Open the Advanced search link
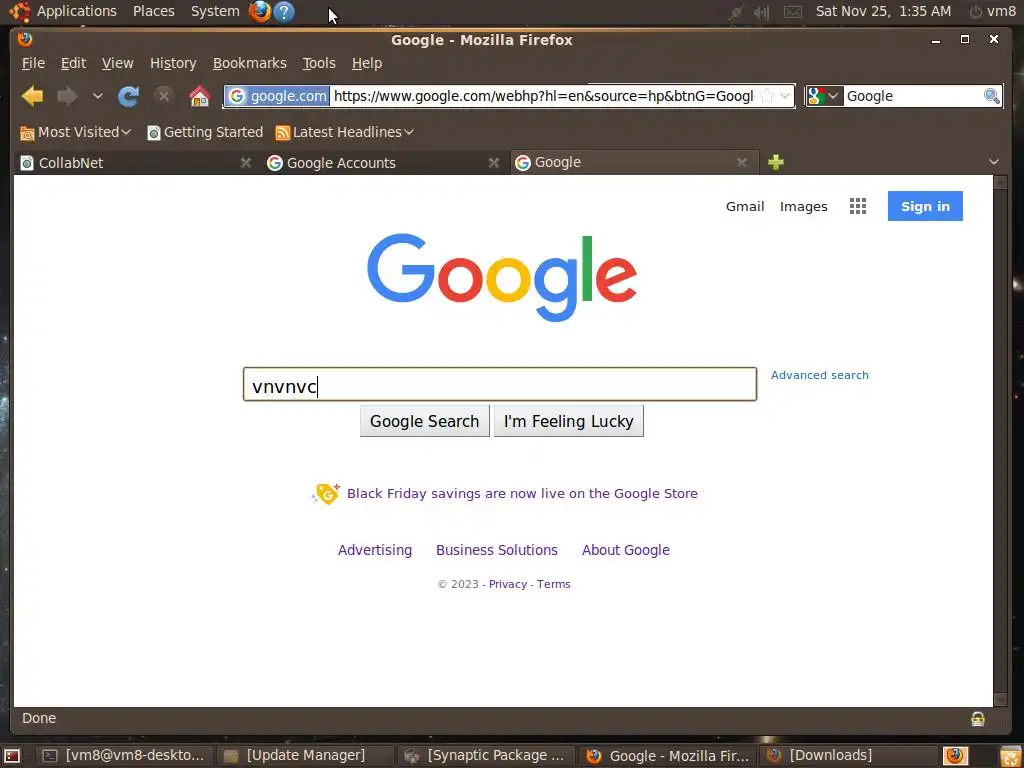The width and height of the screenshot is (1024, 768). pos(820,375)
